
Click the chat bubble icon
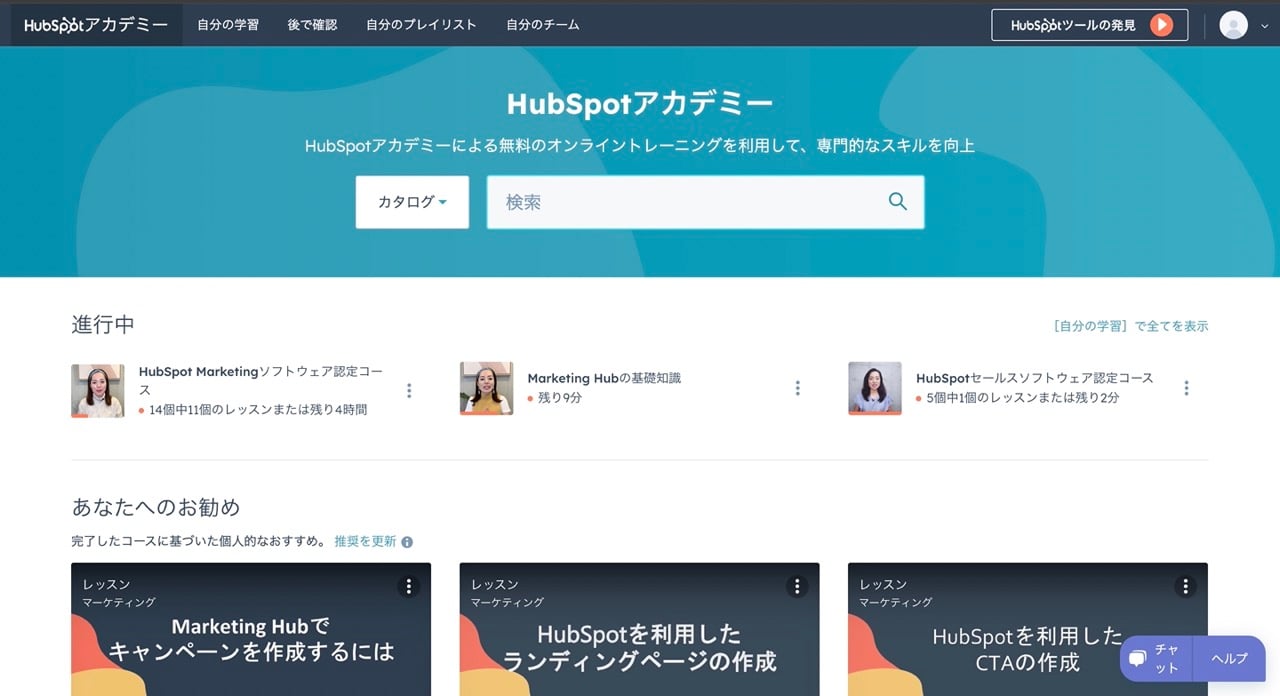(x=1137, y=660)
